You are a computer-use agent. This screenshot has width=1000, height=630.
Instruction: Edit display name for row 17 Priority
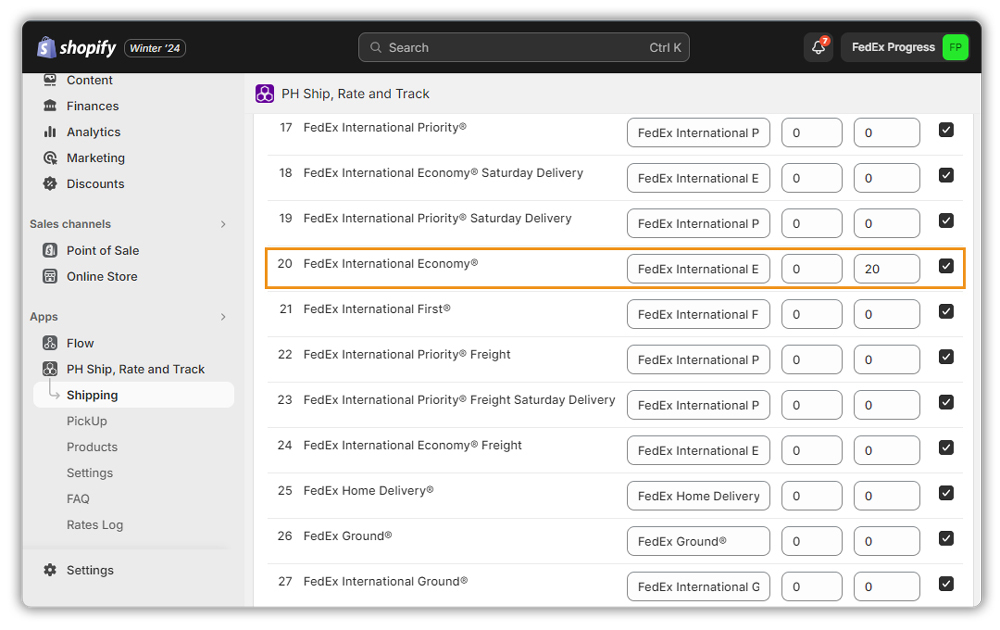[698, 133]
